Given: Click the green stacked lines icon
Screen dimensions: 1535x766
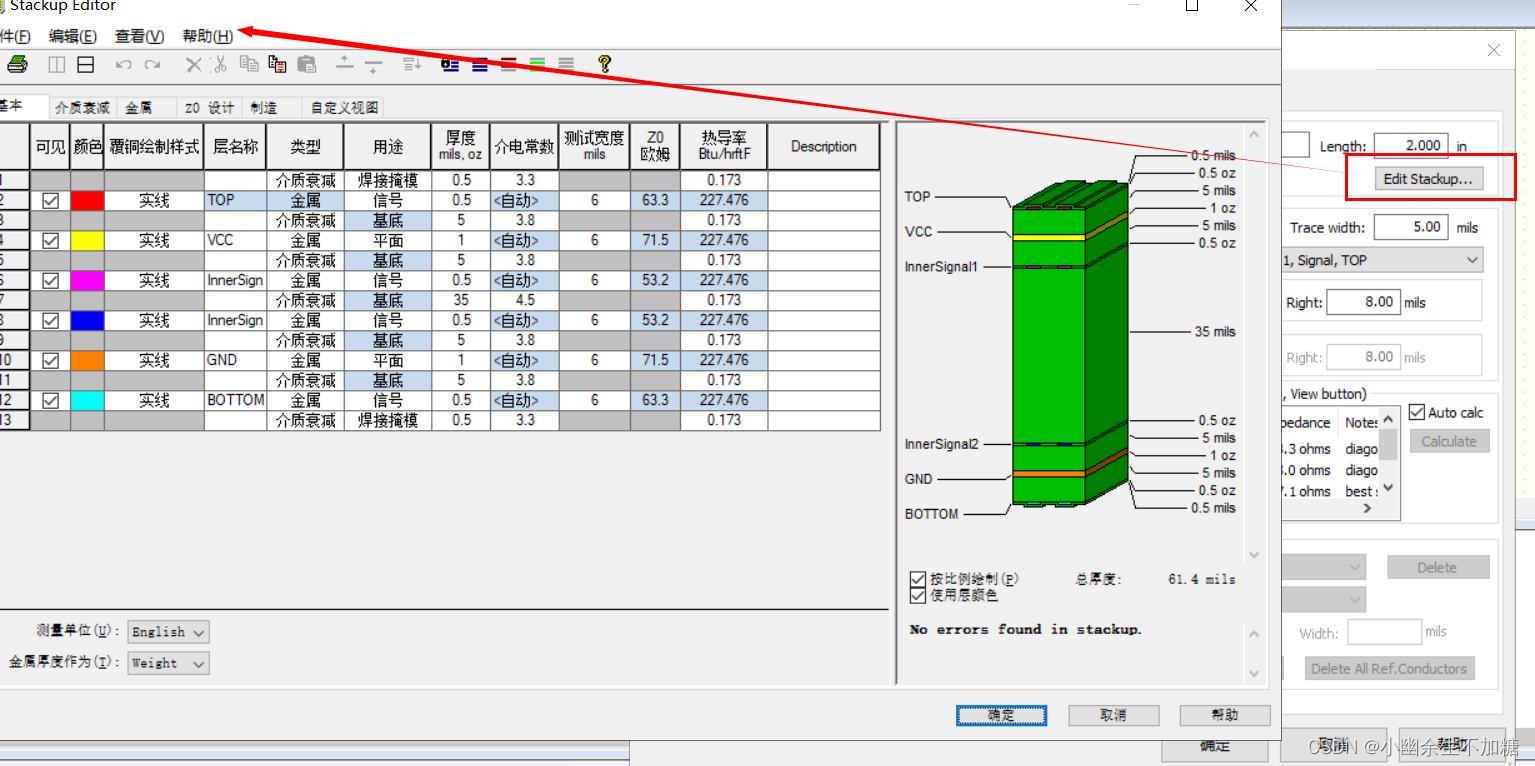Looking at the screenshot, I should [538, 65].
